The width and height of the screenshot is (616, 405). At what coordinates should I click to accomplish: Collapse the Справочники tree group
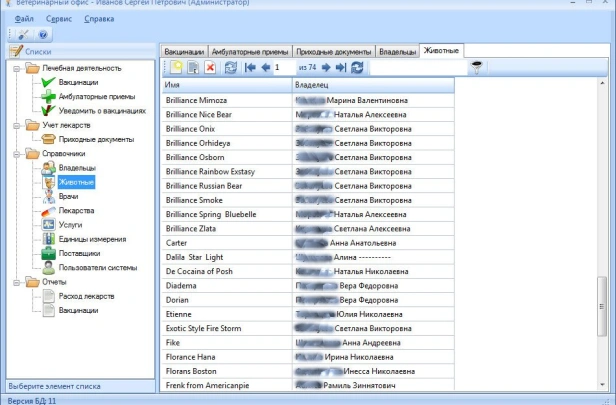[x=17, y=154]
